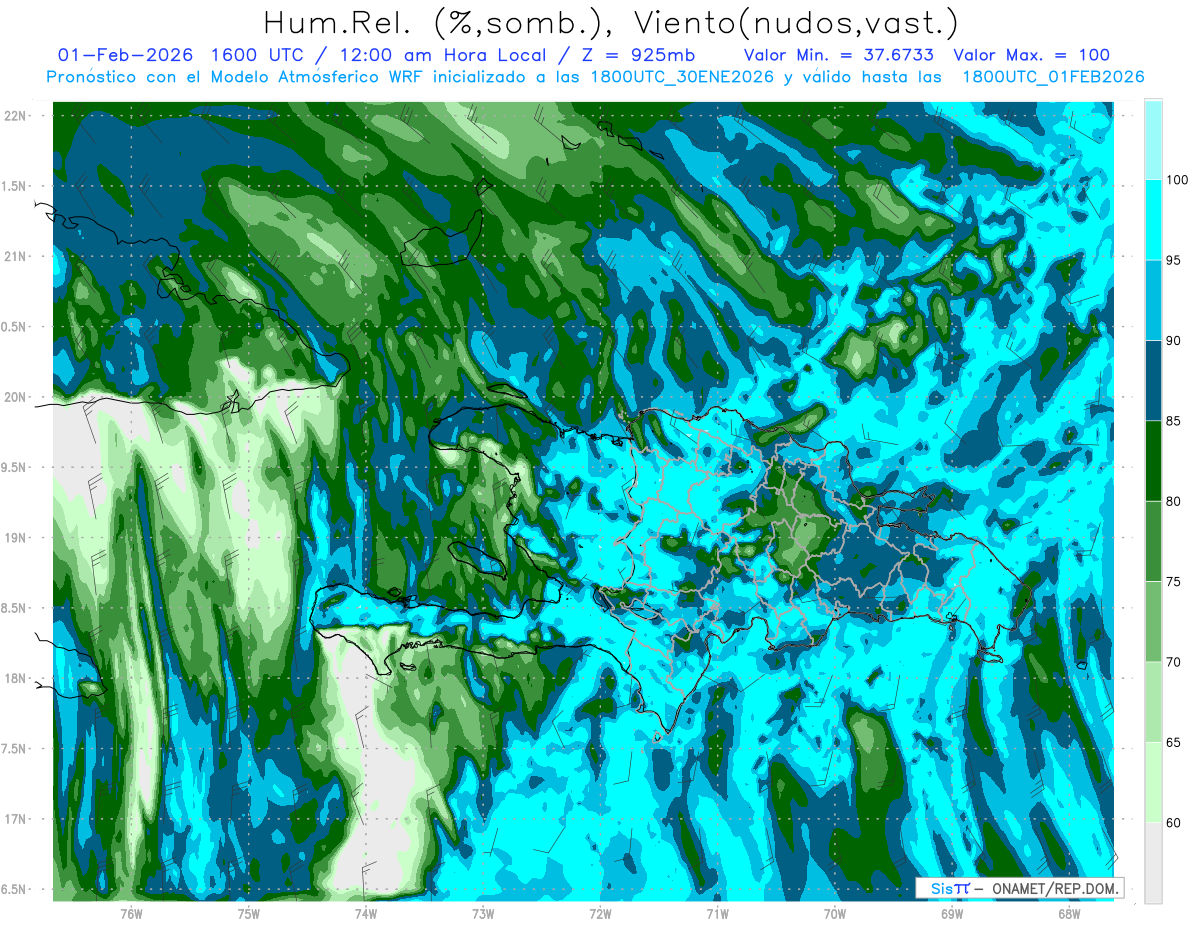The width and height of the screenshot is (1200, 927).
Task: Click the '20N' latitude label
Action: (16, 397)
